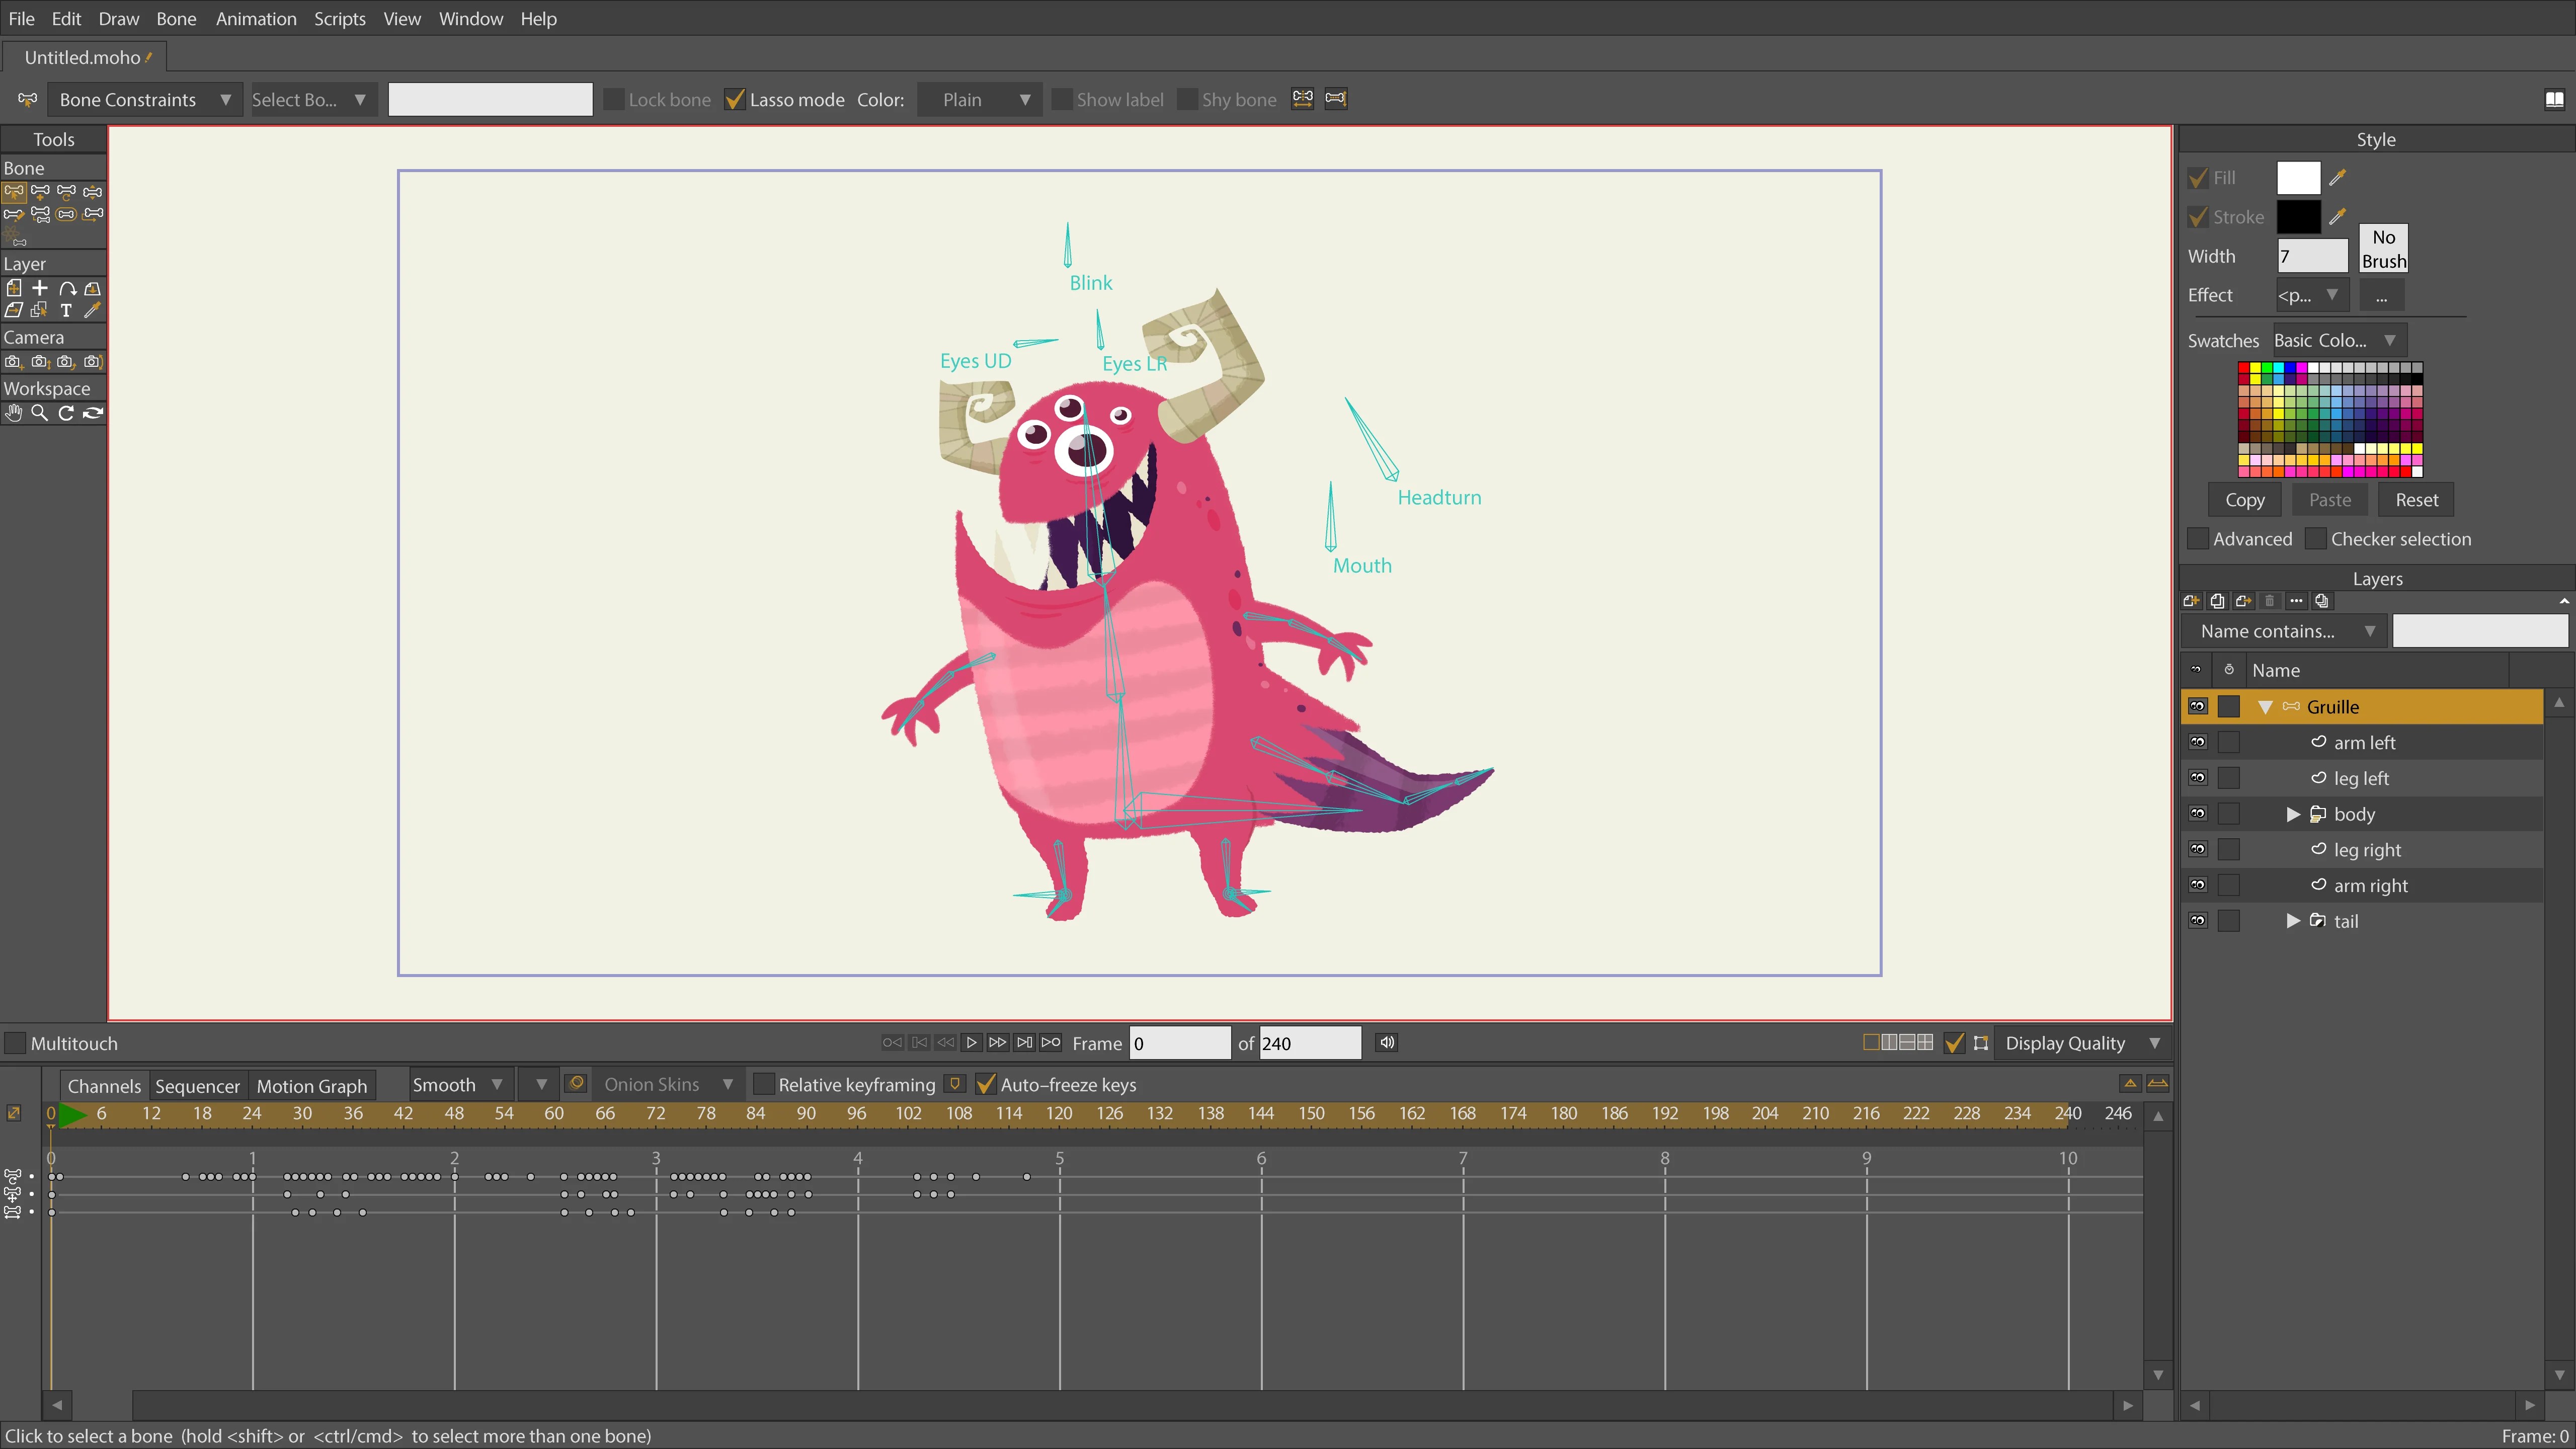The width and height of the screenshot is (2576, 1449).
Task: Select the Track Camera tool
Action: (x=14, y=362)
